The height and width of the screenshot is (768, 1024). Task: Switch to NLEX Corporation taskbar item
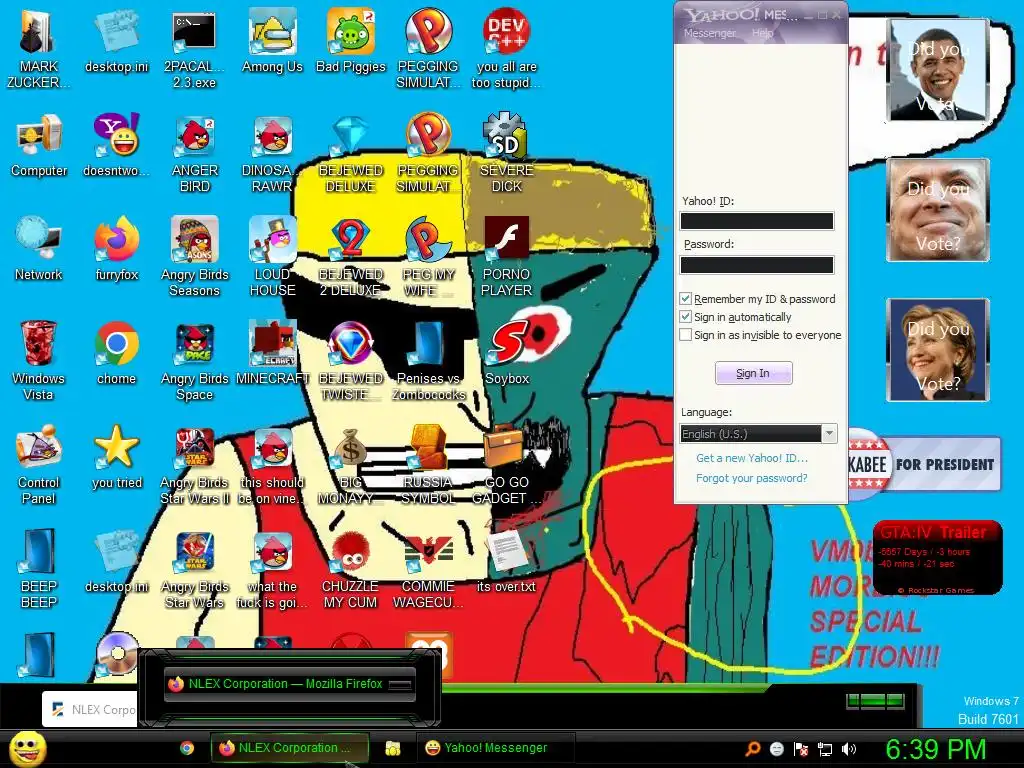pos(289,748)
